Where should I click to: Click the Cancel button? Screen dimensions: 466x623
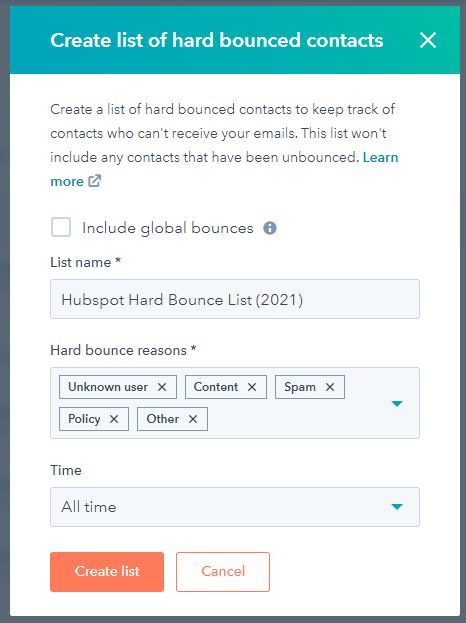pos(223,572)
